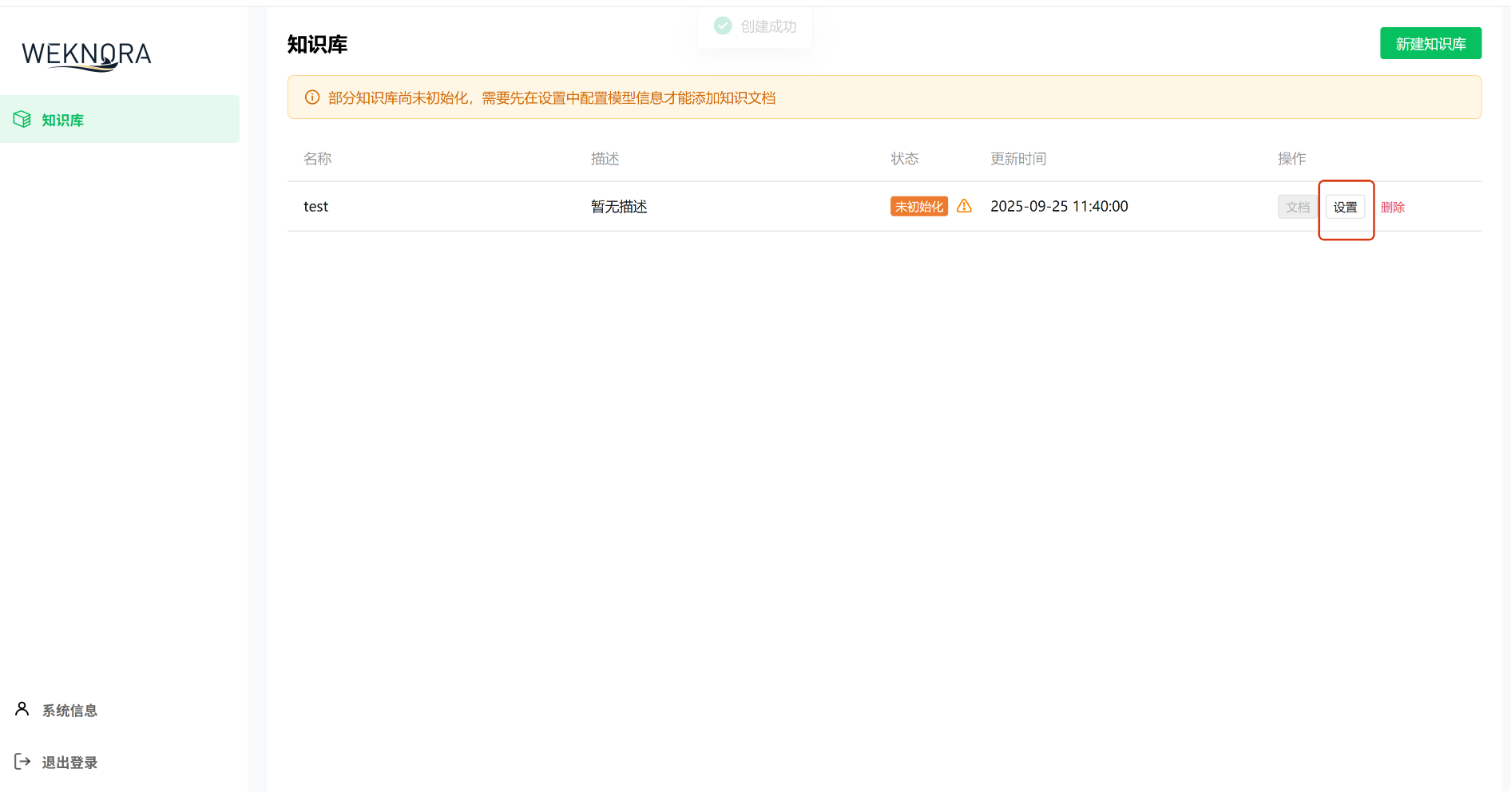Select 知识库 in the left sidebar

[x=60, y=119]
